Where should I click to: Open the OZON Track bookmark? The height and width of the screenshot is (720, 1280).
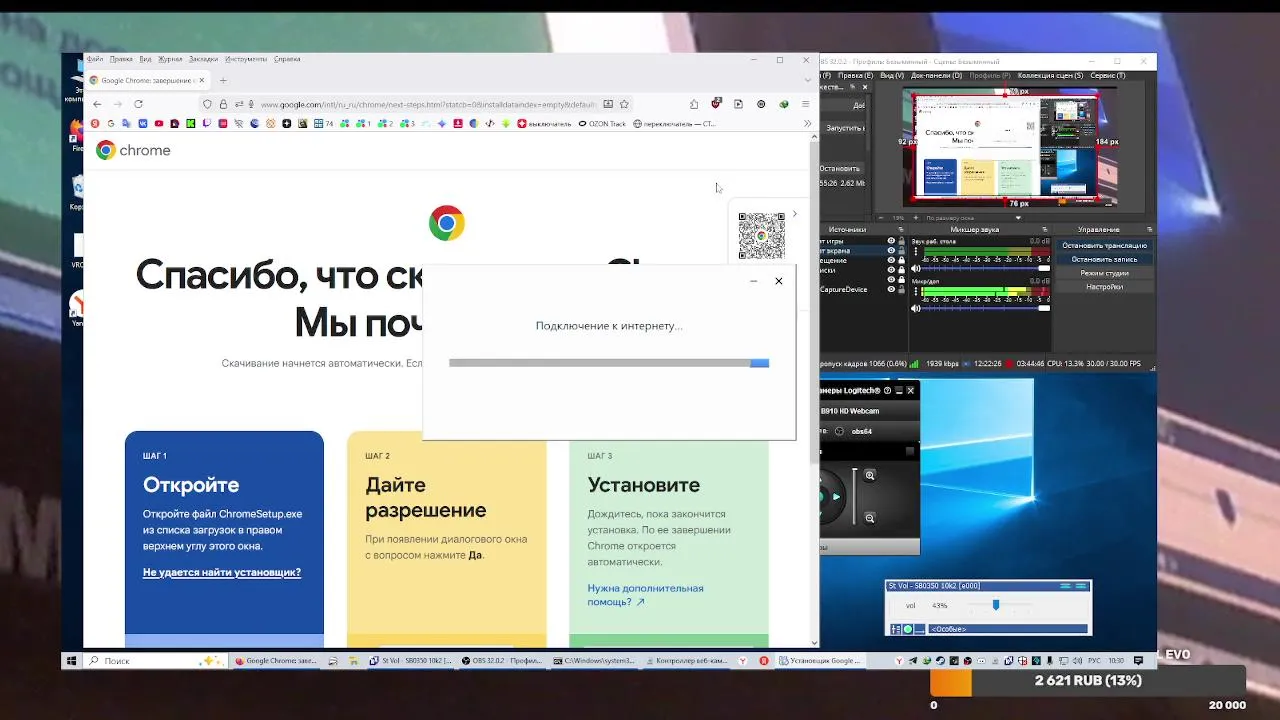pyautogui.click(x=602, y=124)
